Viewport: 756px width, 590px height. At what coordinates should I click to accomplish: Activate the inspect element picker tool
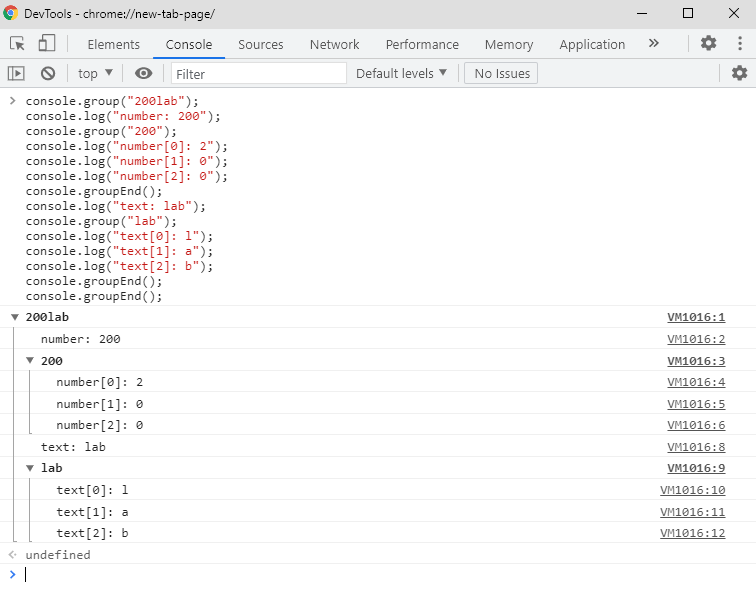(x=17, y=44)
